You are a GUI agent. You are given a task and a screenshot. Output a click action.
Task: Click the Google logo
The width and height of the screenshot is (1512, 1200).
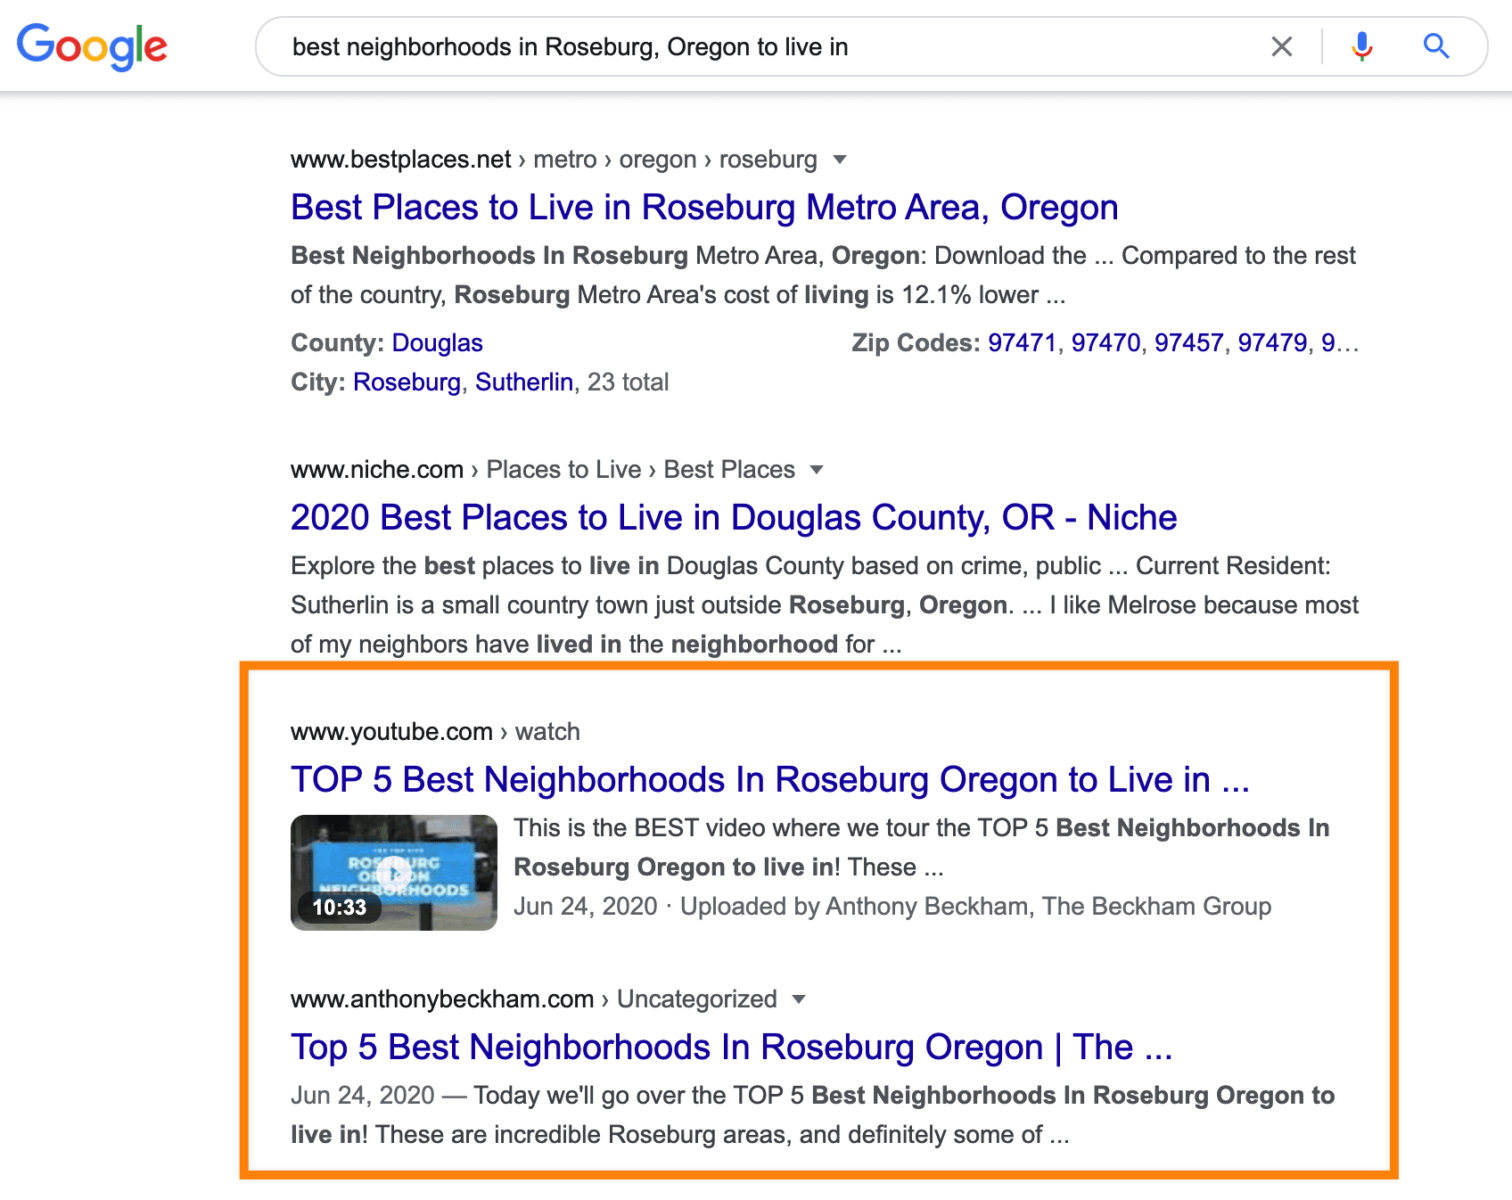coord(92,46)
